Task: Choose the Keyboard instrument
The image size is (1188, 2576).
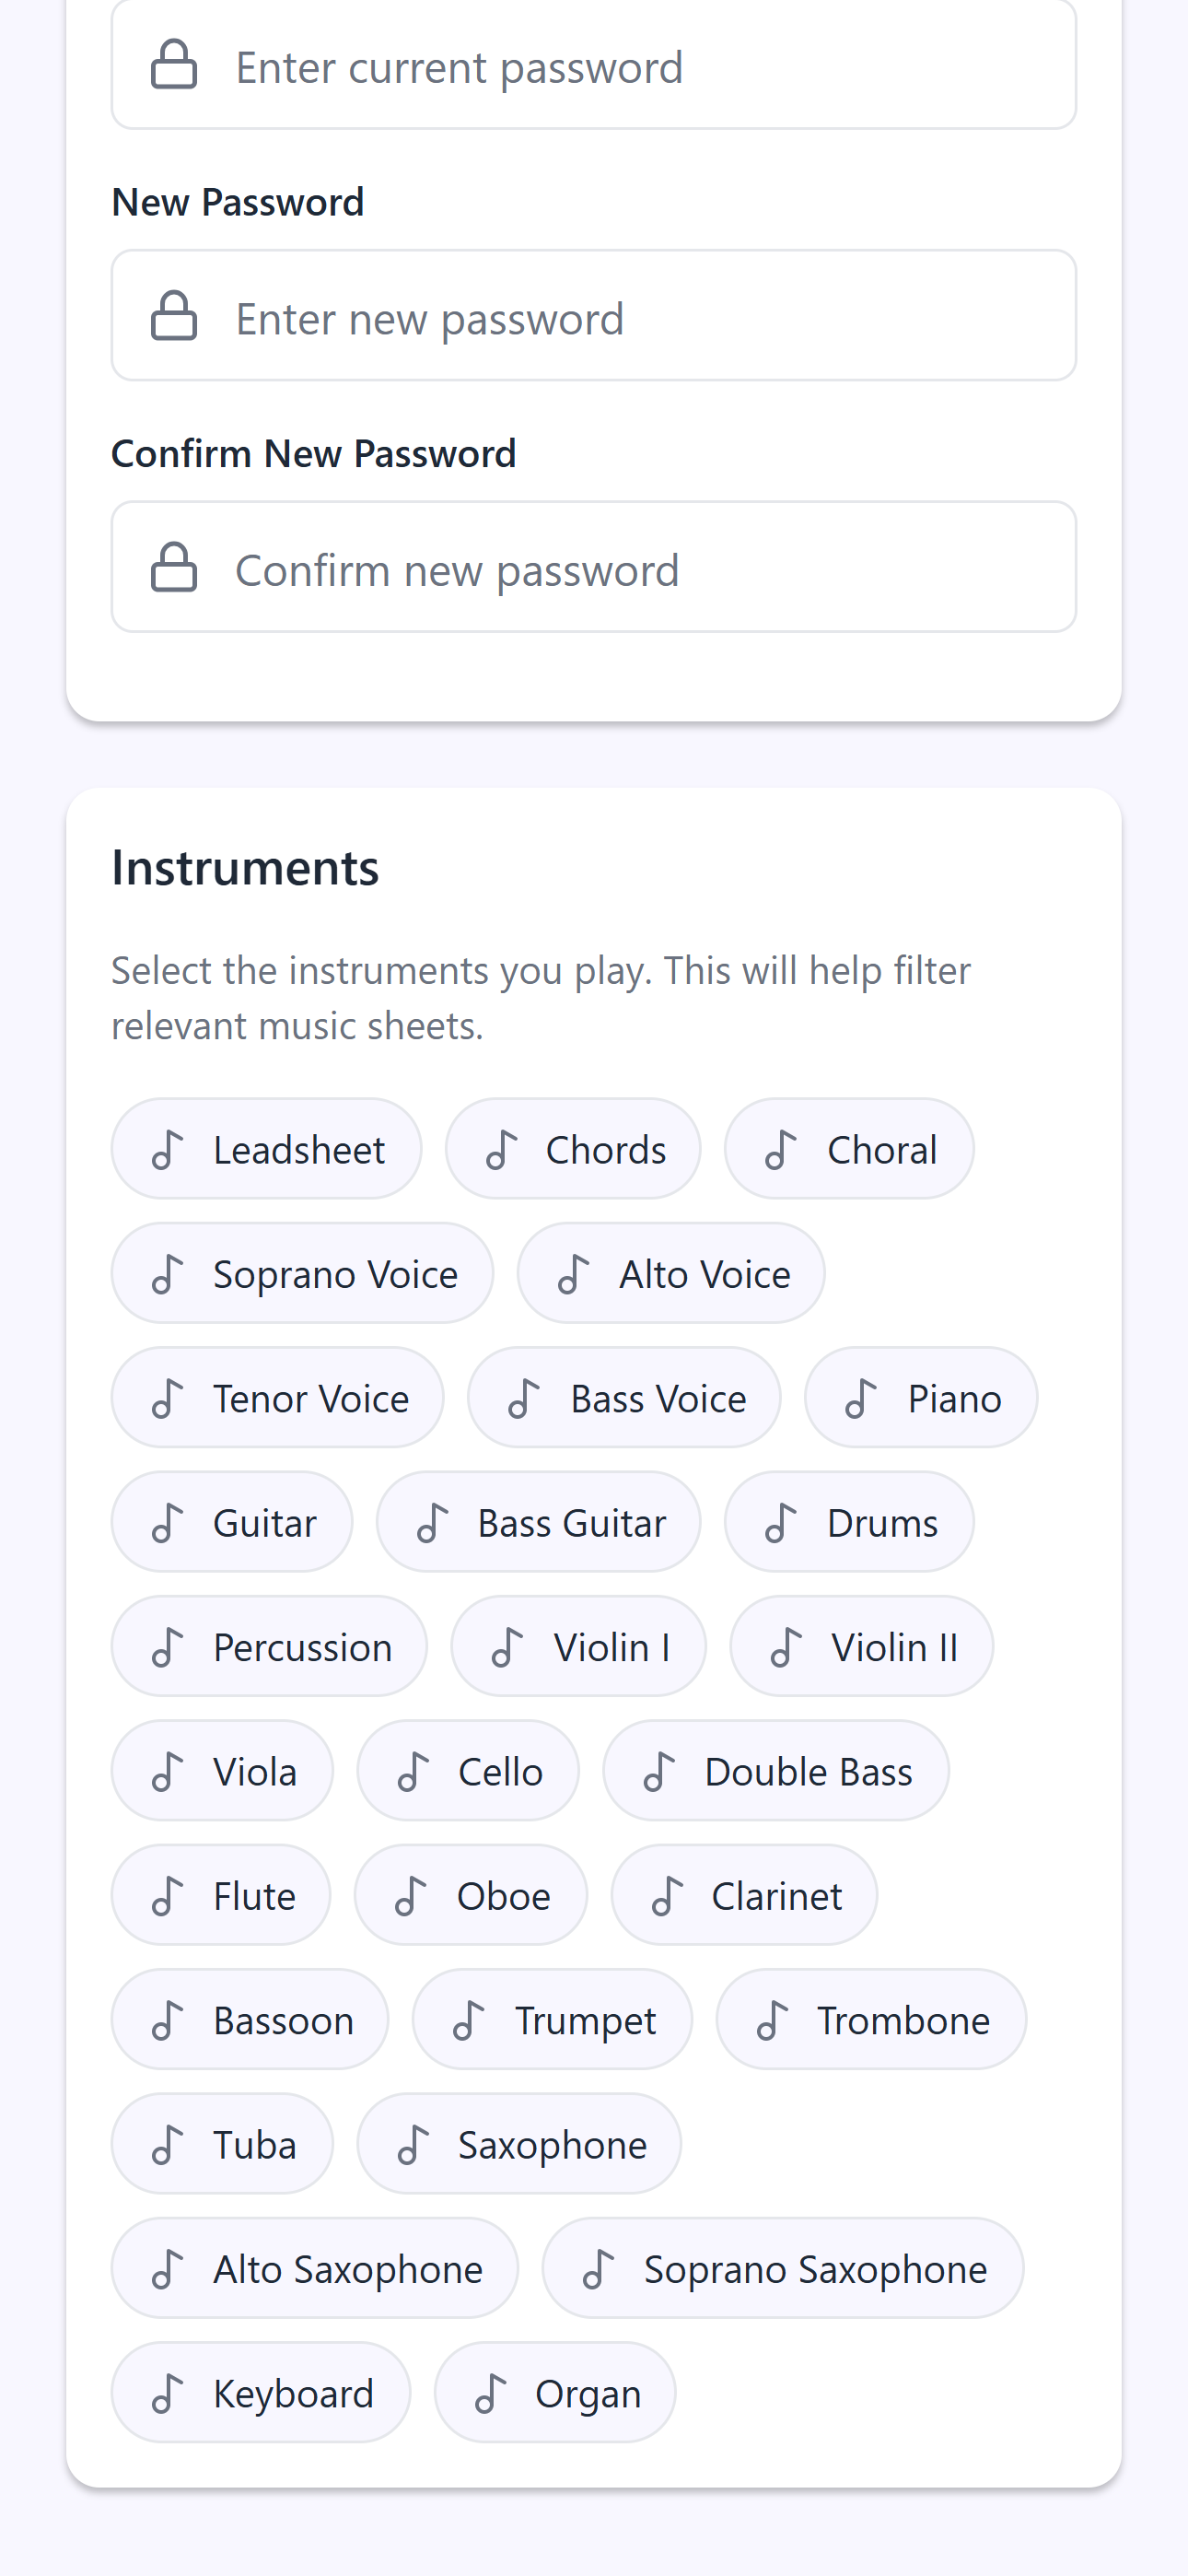Action: (261, 2393)
